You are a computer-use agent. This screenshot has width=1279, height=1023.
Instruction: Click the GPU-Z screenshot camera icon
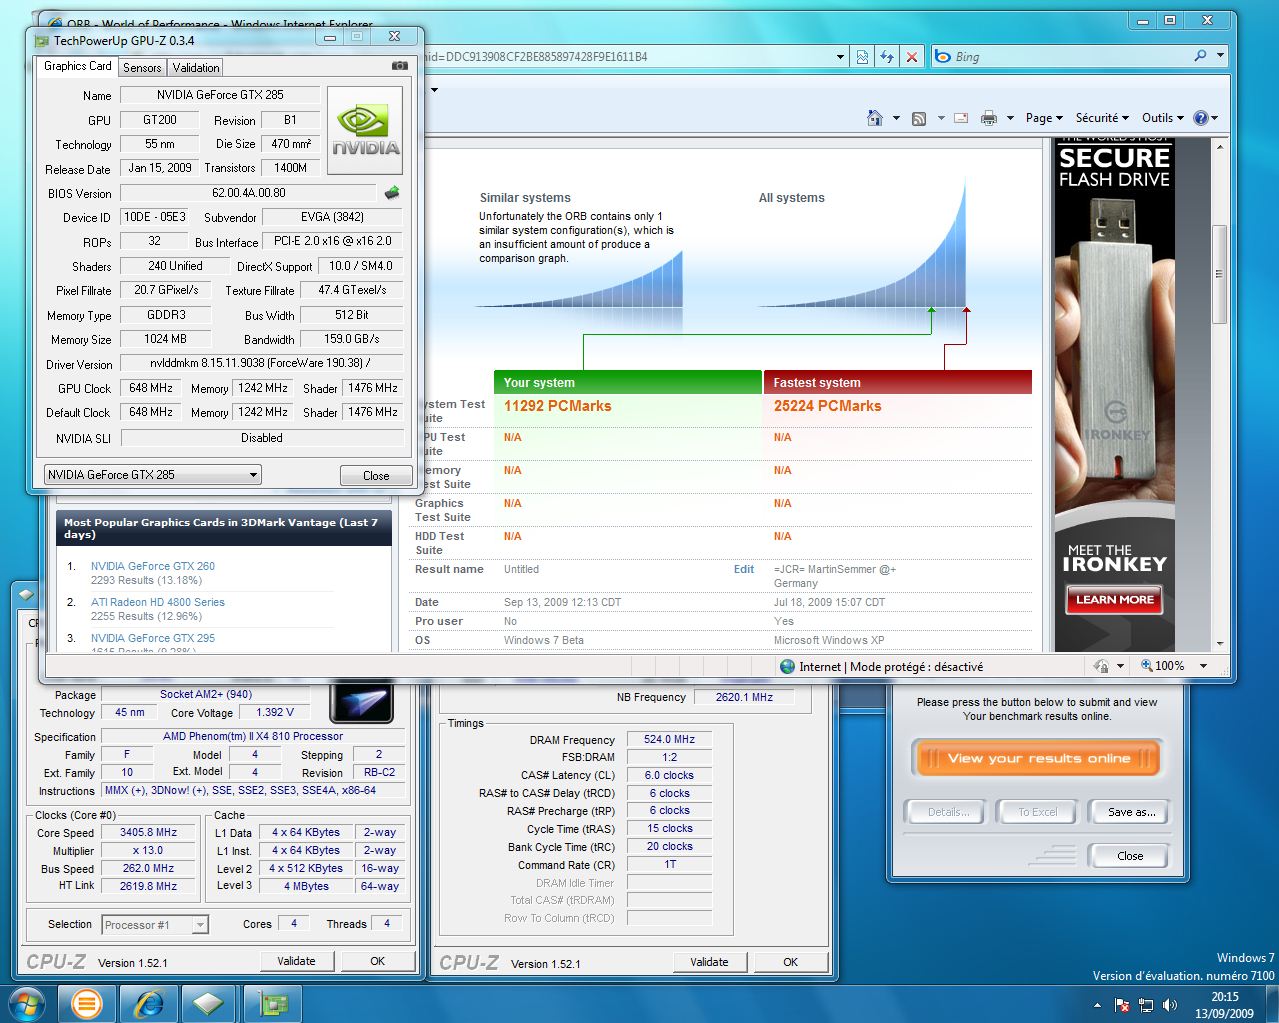point(400,66)
